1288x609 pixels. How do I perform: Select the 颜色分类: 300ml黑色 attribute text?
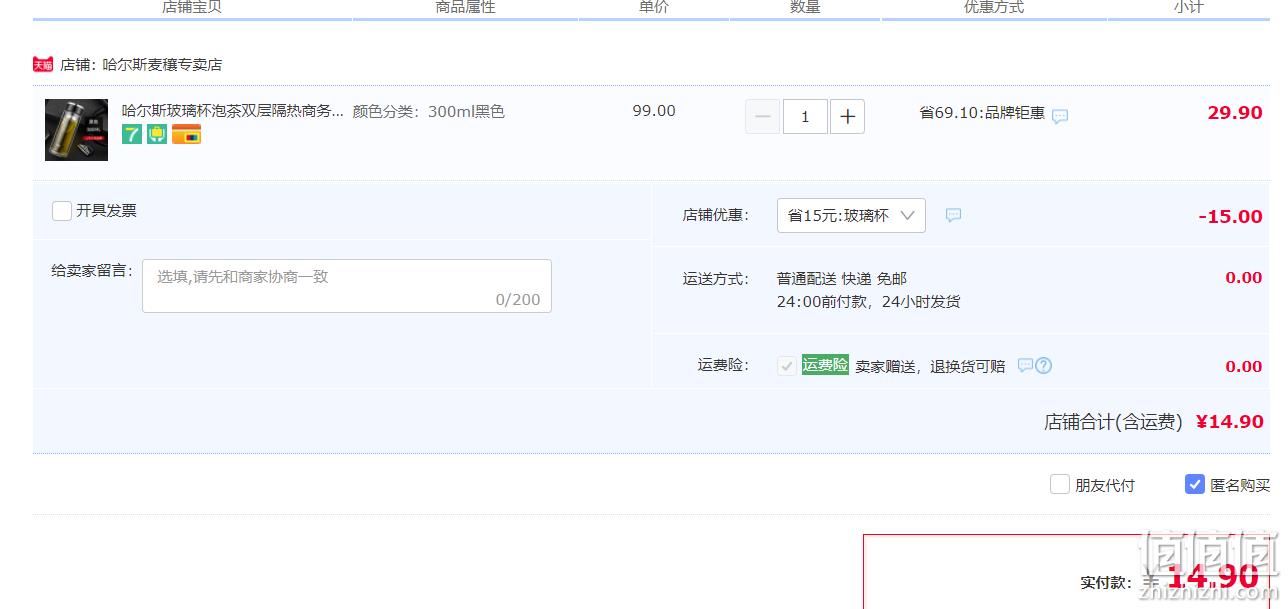(x=429, y=111)
